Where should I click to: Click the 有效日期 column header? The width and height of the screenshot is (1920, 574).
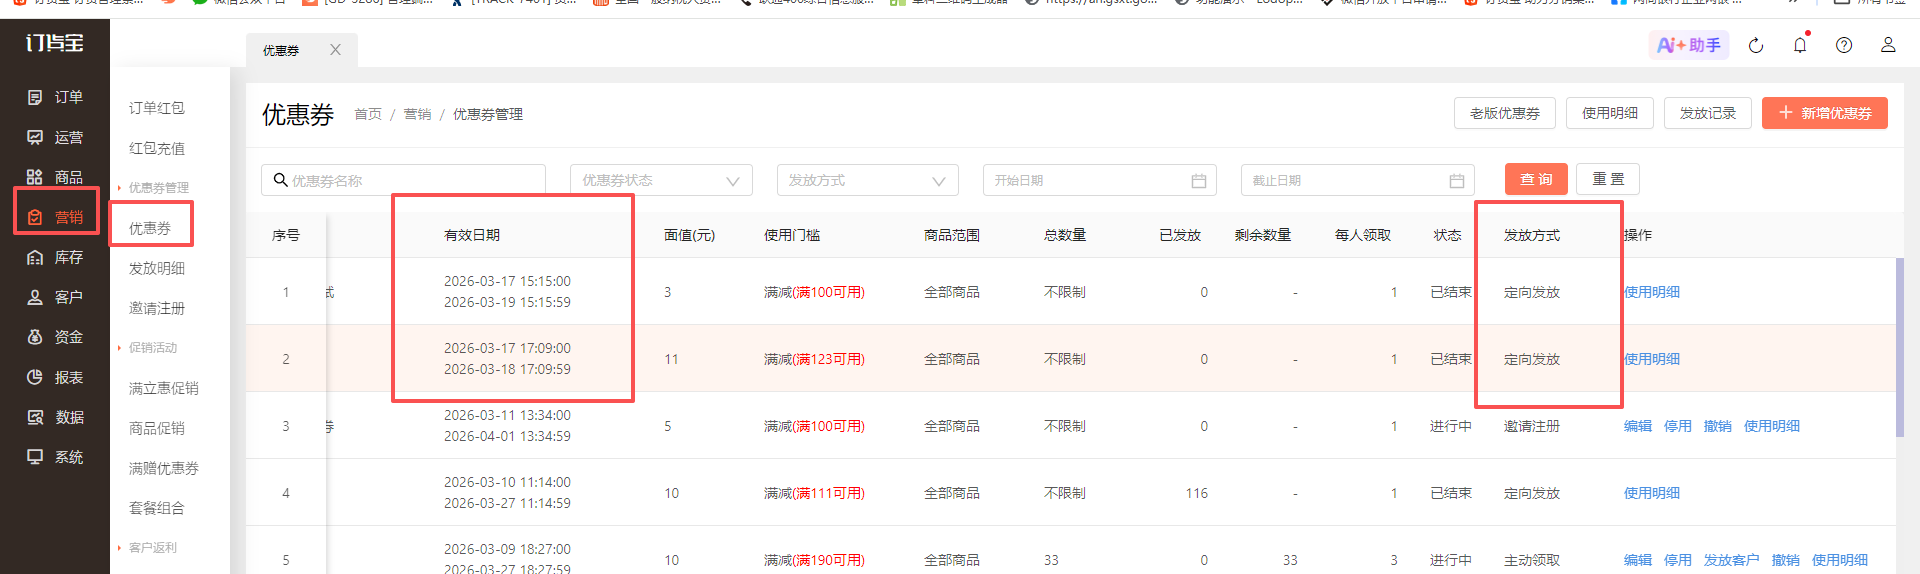472,235
